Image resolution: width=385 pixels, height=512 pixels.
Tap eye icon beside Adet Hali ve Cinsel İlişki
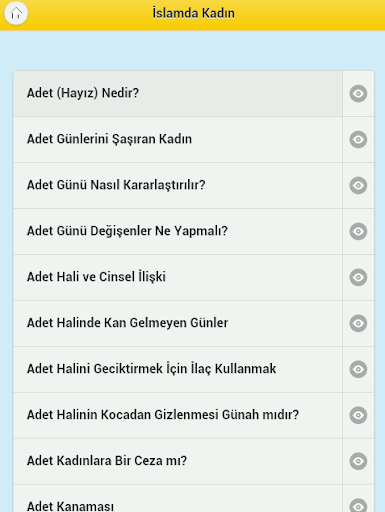(x=358, y=277)
